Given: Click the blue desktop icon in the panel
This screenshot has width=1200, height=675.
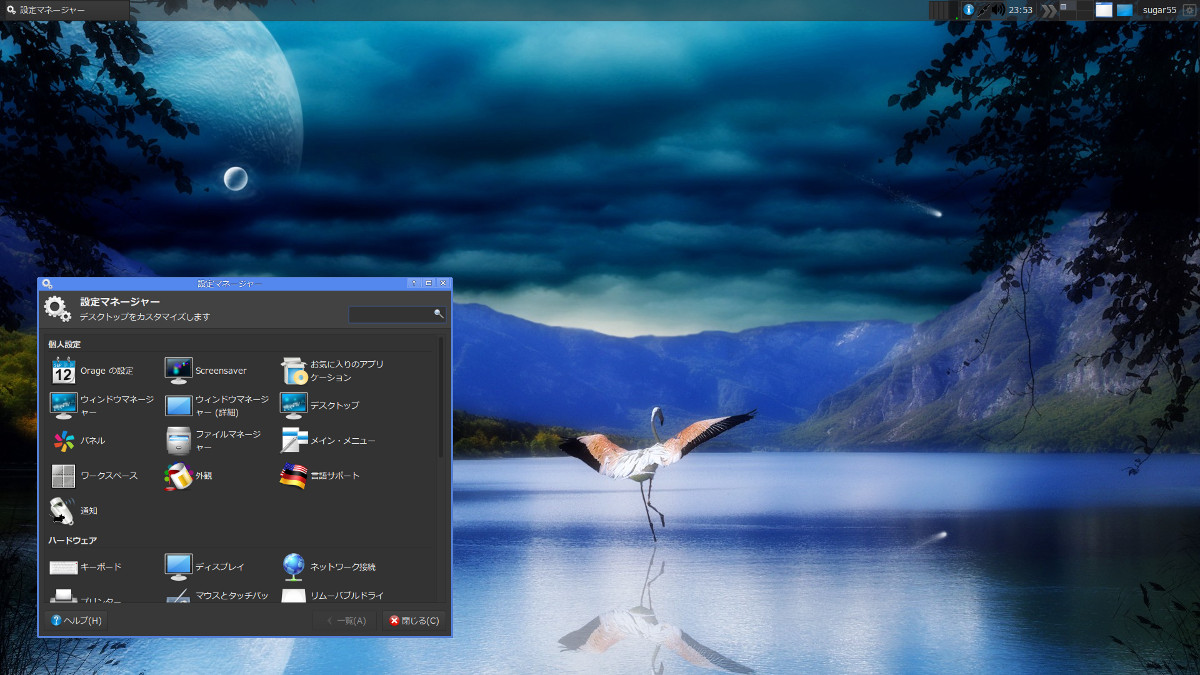Looking at the screenshot, I should coord(1124,10).
